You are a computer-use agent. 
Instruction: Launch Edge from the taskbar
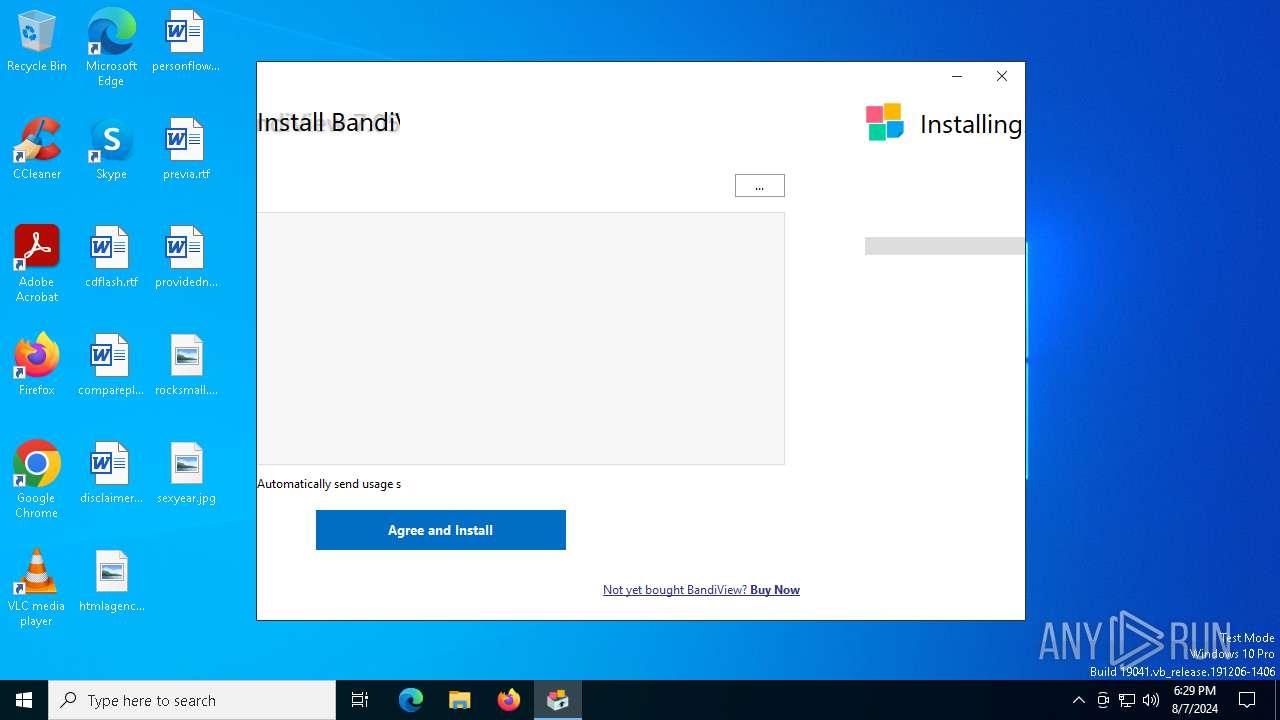(411, 700)
